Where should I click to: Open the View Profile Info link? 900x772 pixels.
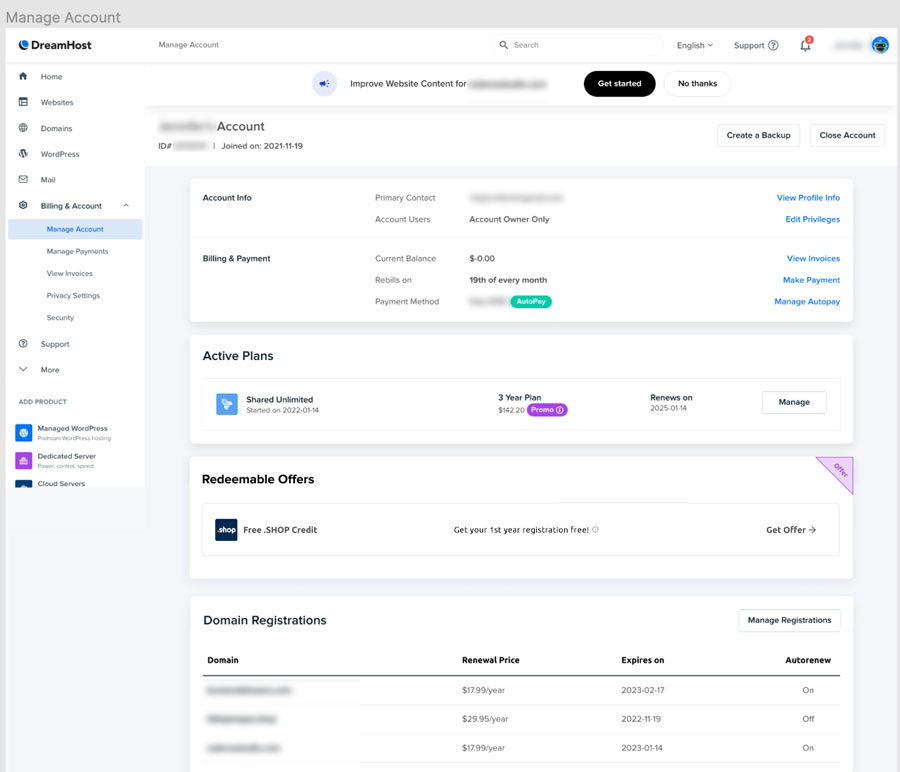(808, 198)
